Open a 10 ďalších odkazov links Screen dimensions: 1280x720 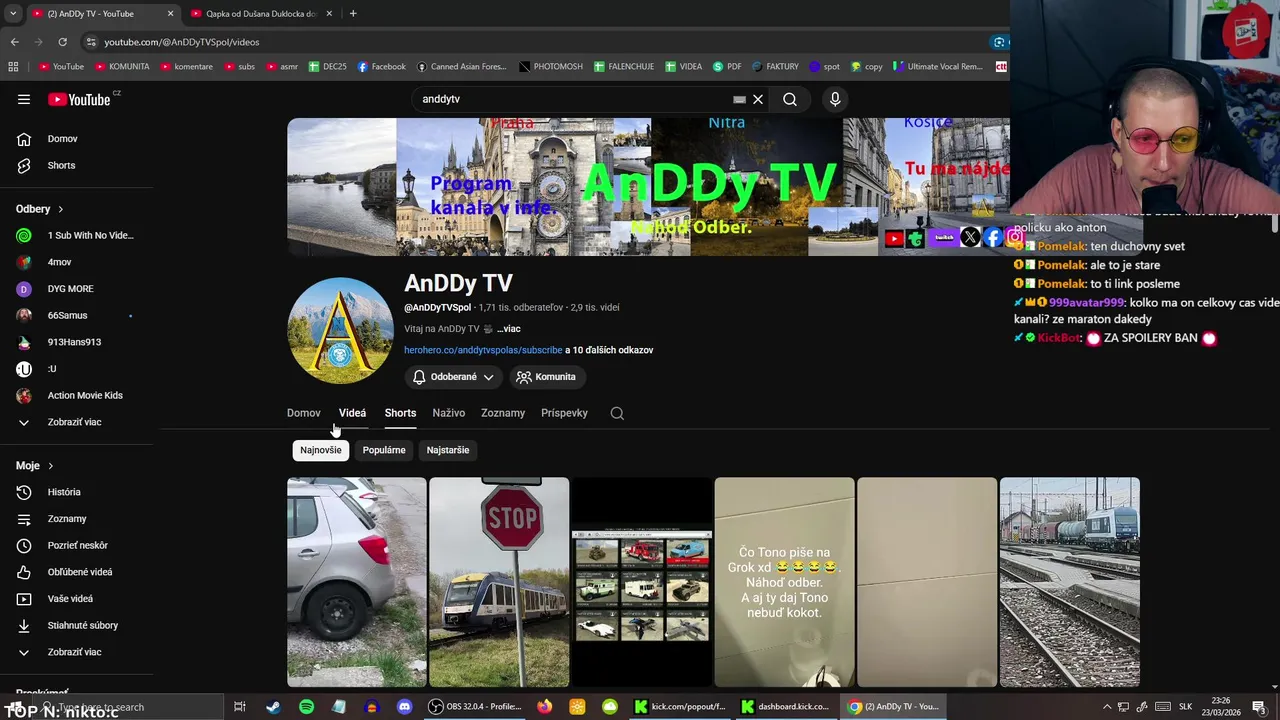point(609,350)
